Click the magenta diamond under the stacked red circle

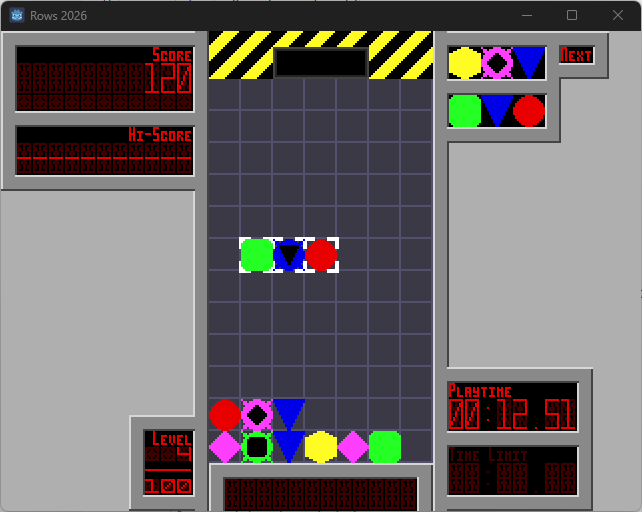(225, 447)
